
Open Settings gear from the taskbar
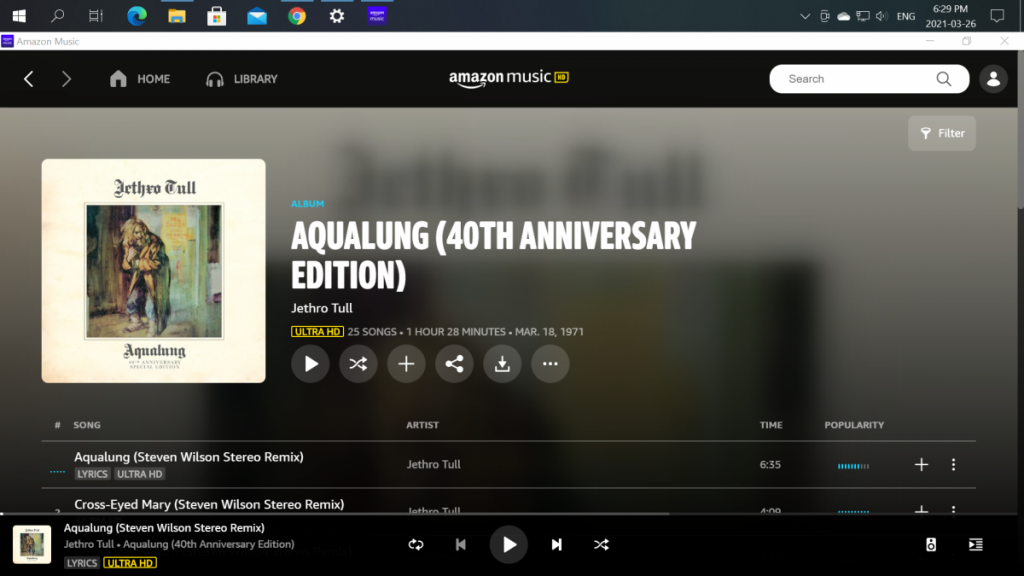pyautogui.click(x=337, y=16)
